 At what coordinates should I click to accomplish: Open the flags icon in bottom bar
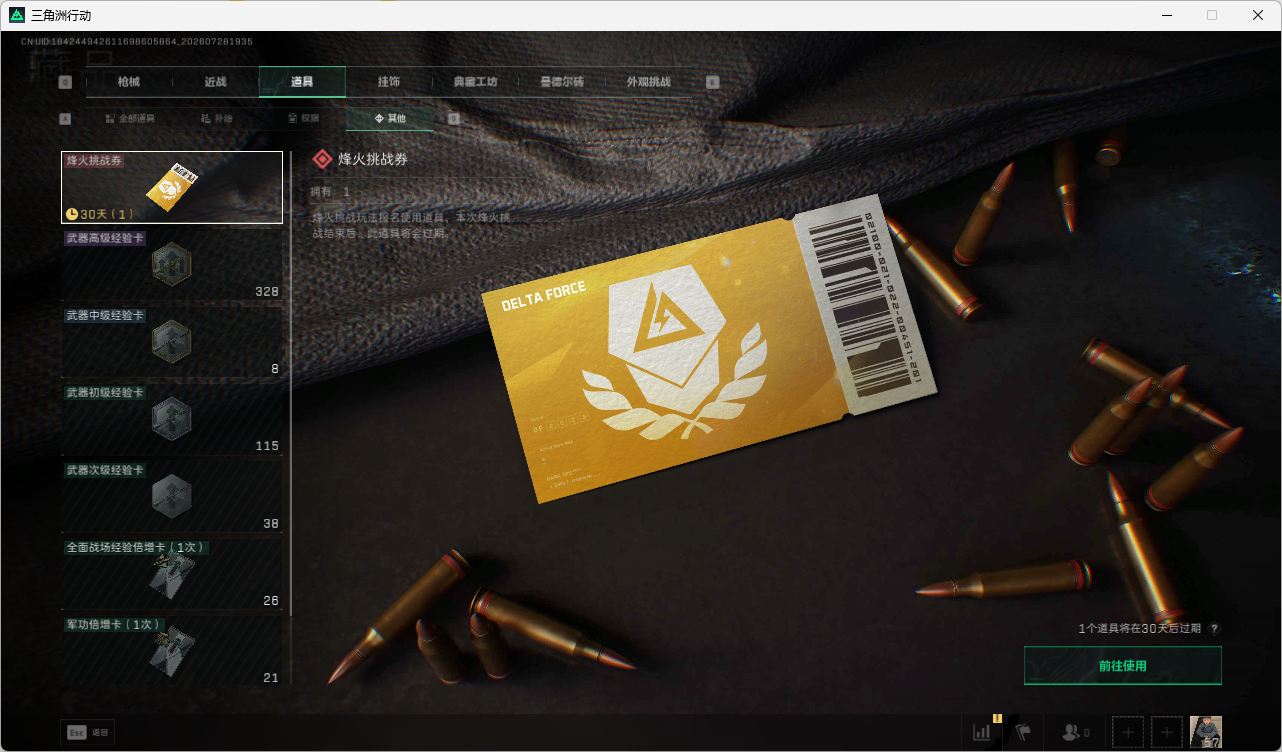click(1022, 732)
